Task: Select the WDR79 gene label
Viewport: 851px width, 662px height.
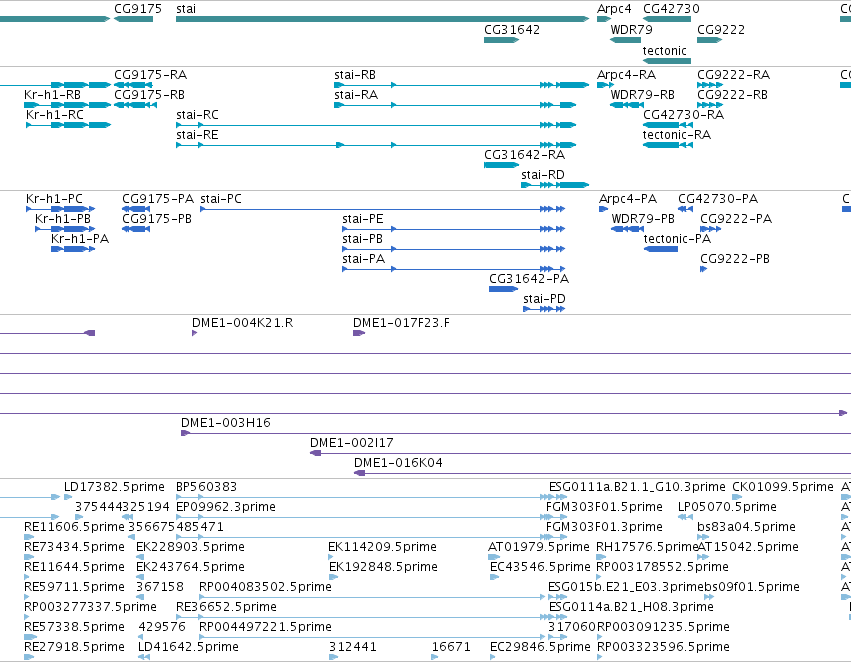Action: pos(631,30)
